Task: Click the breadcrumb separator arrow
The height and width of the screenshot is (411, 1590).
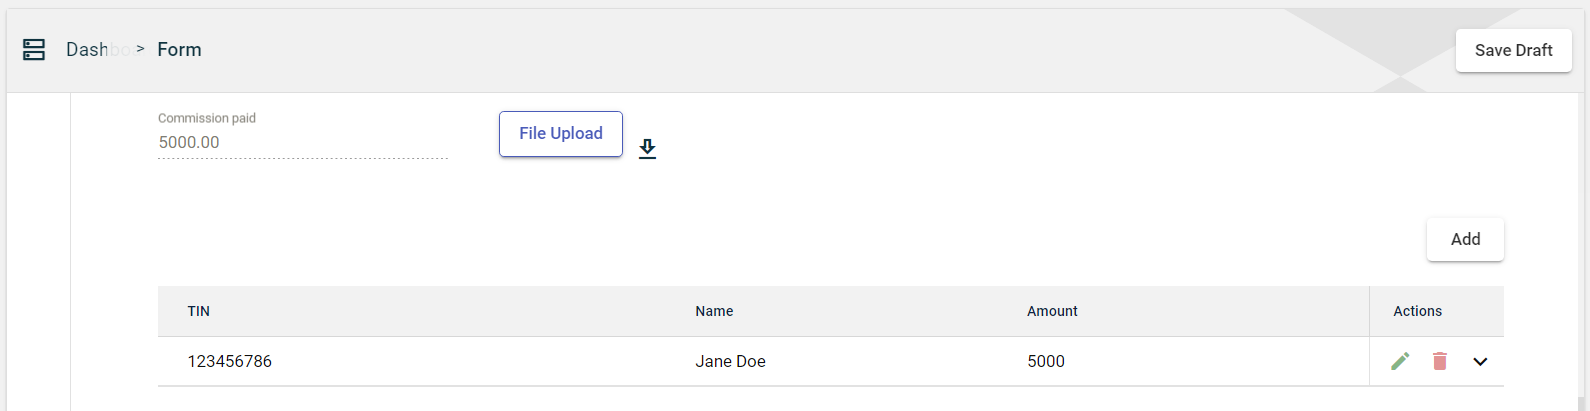Action: 141,49
